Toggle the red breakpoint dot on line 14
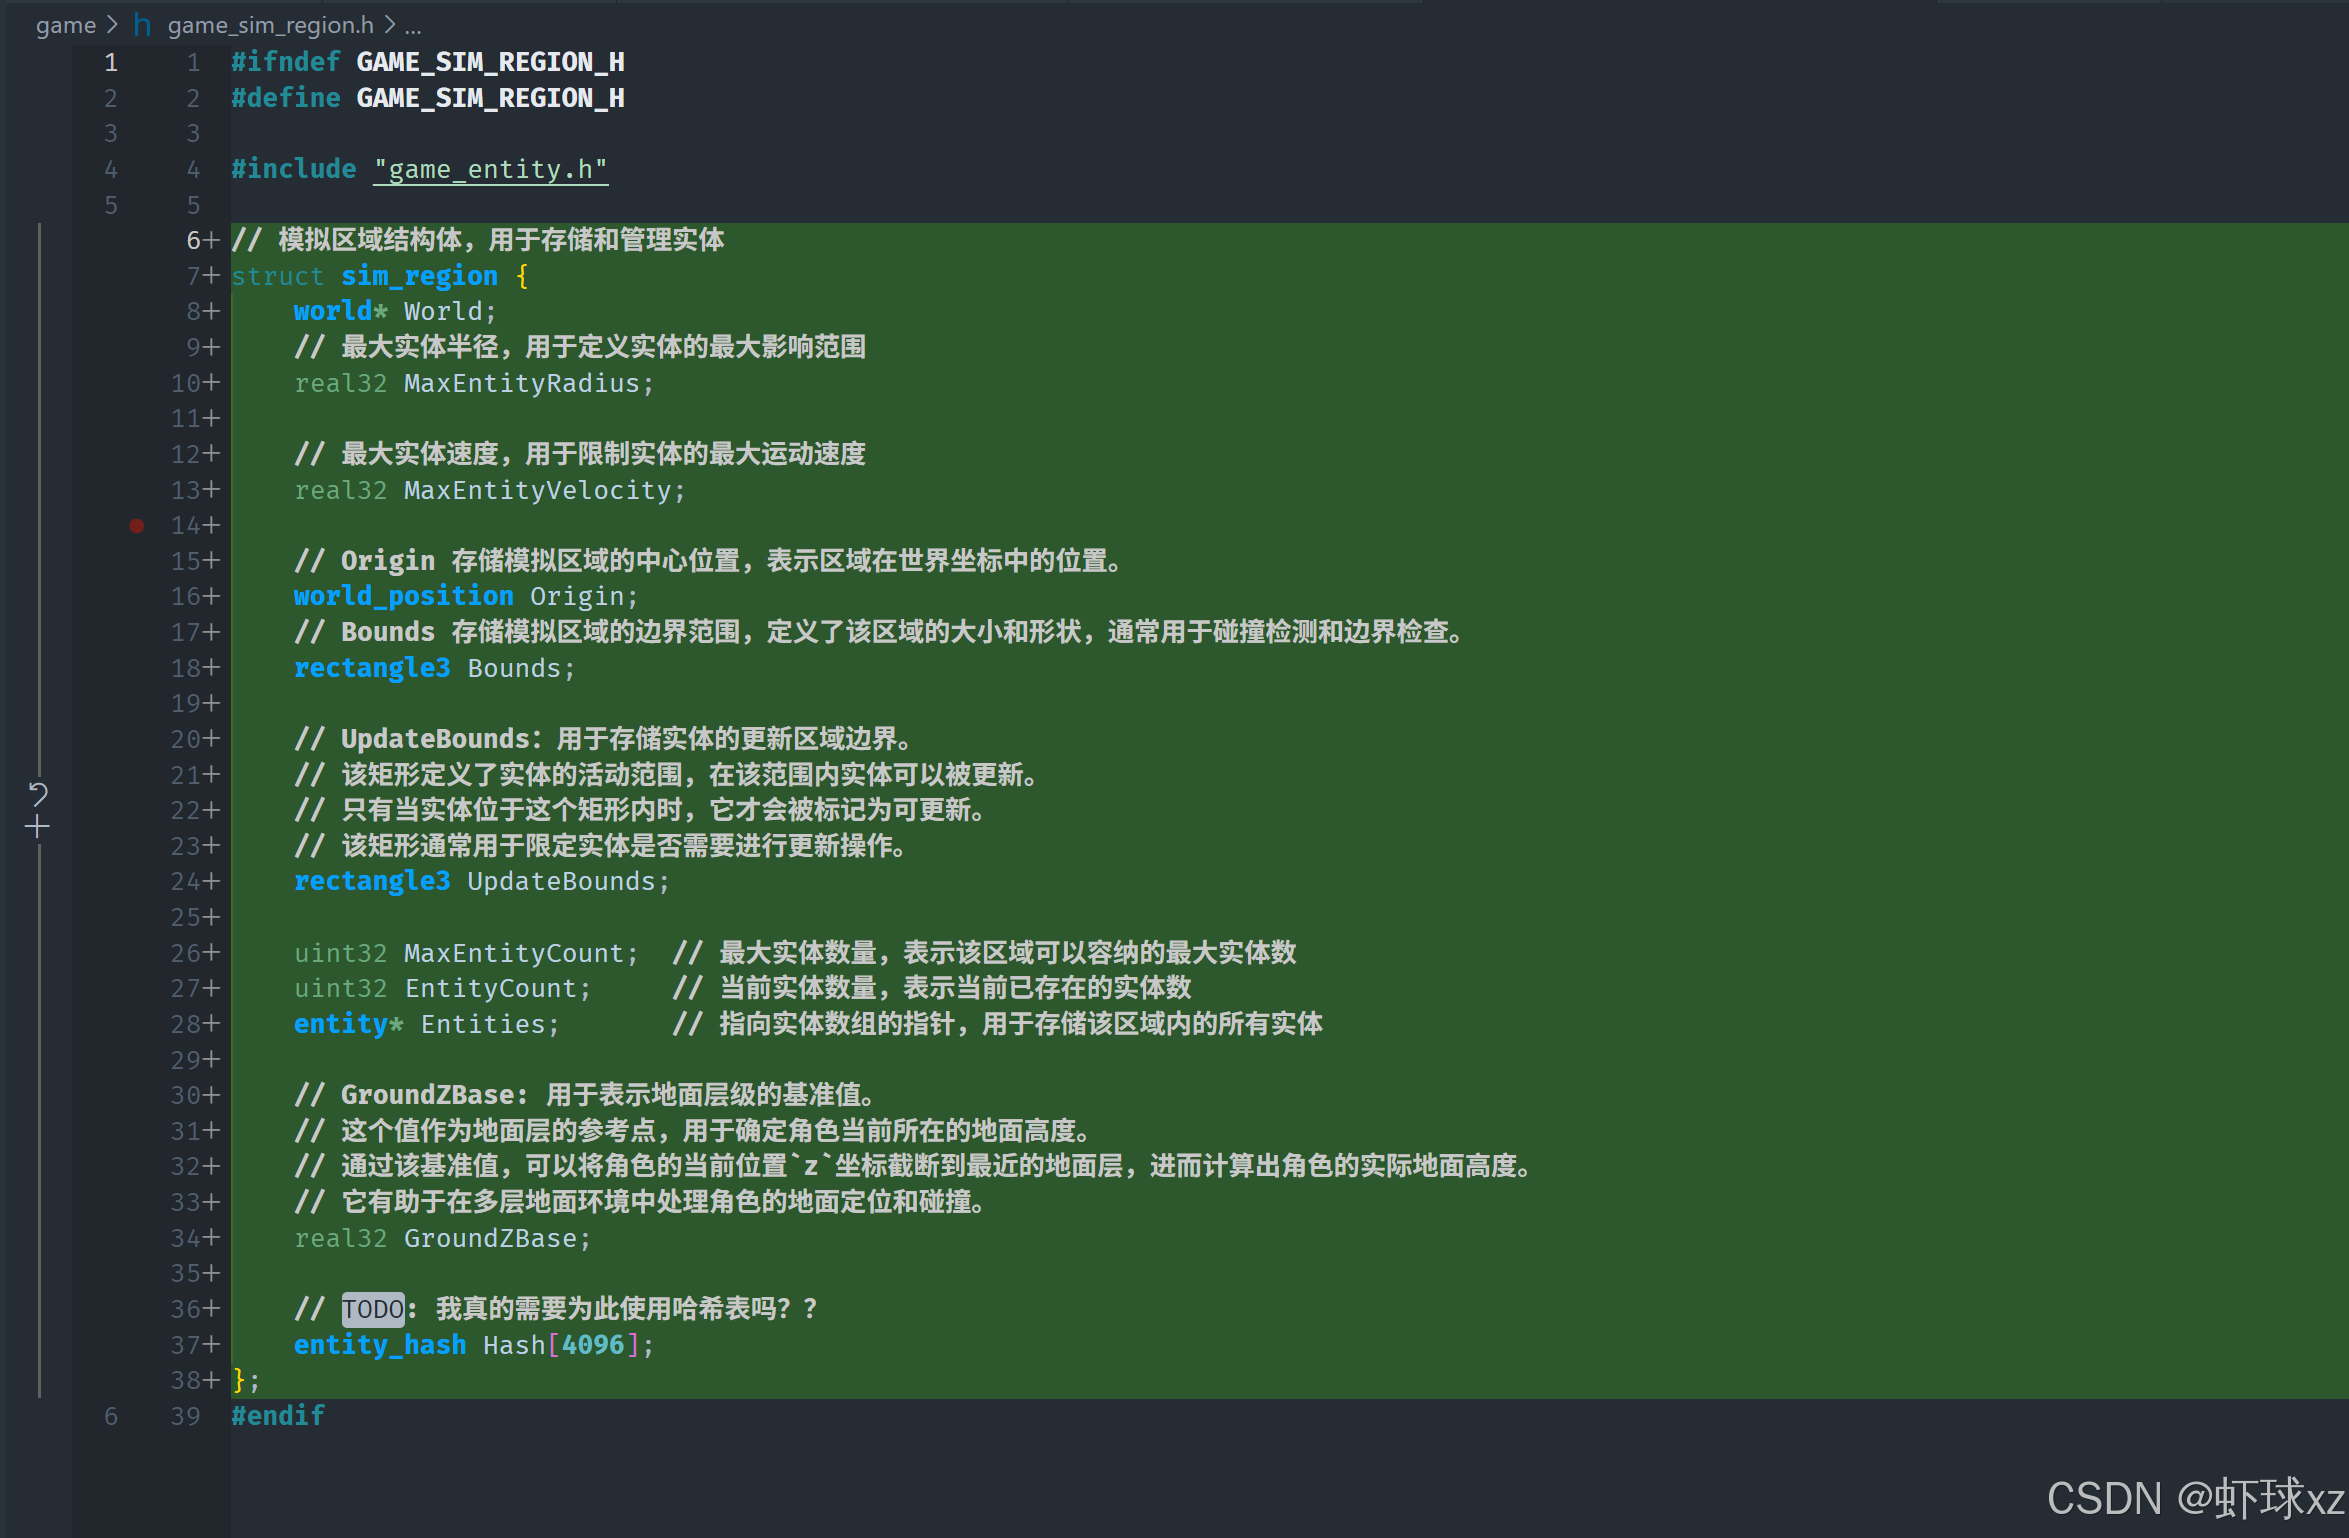Image resolution: width=2349 pixels, height=1538 pixels. [137, 525]
